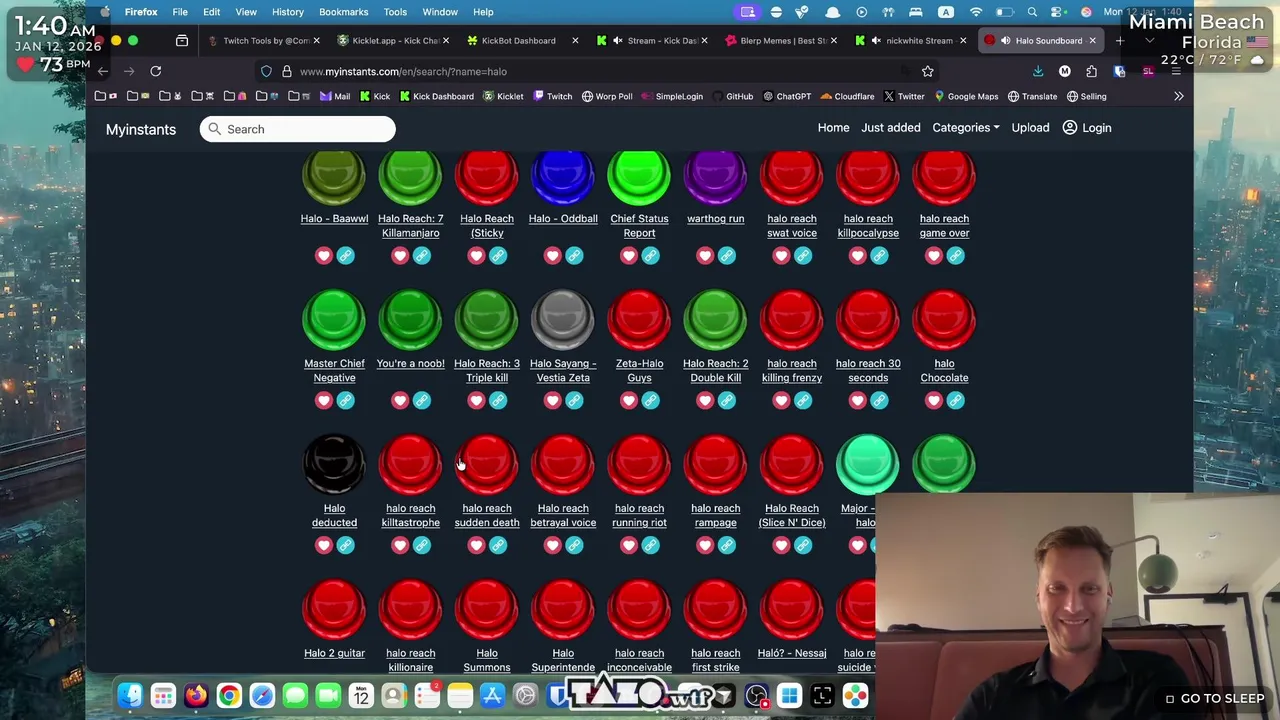Copy link for halo reach game over
This screenshot has width=1280, height=720.
point(955,256)
